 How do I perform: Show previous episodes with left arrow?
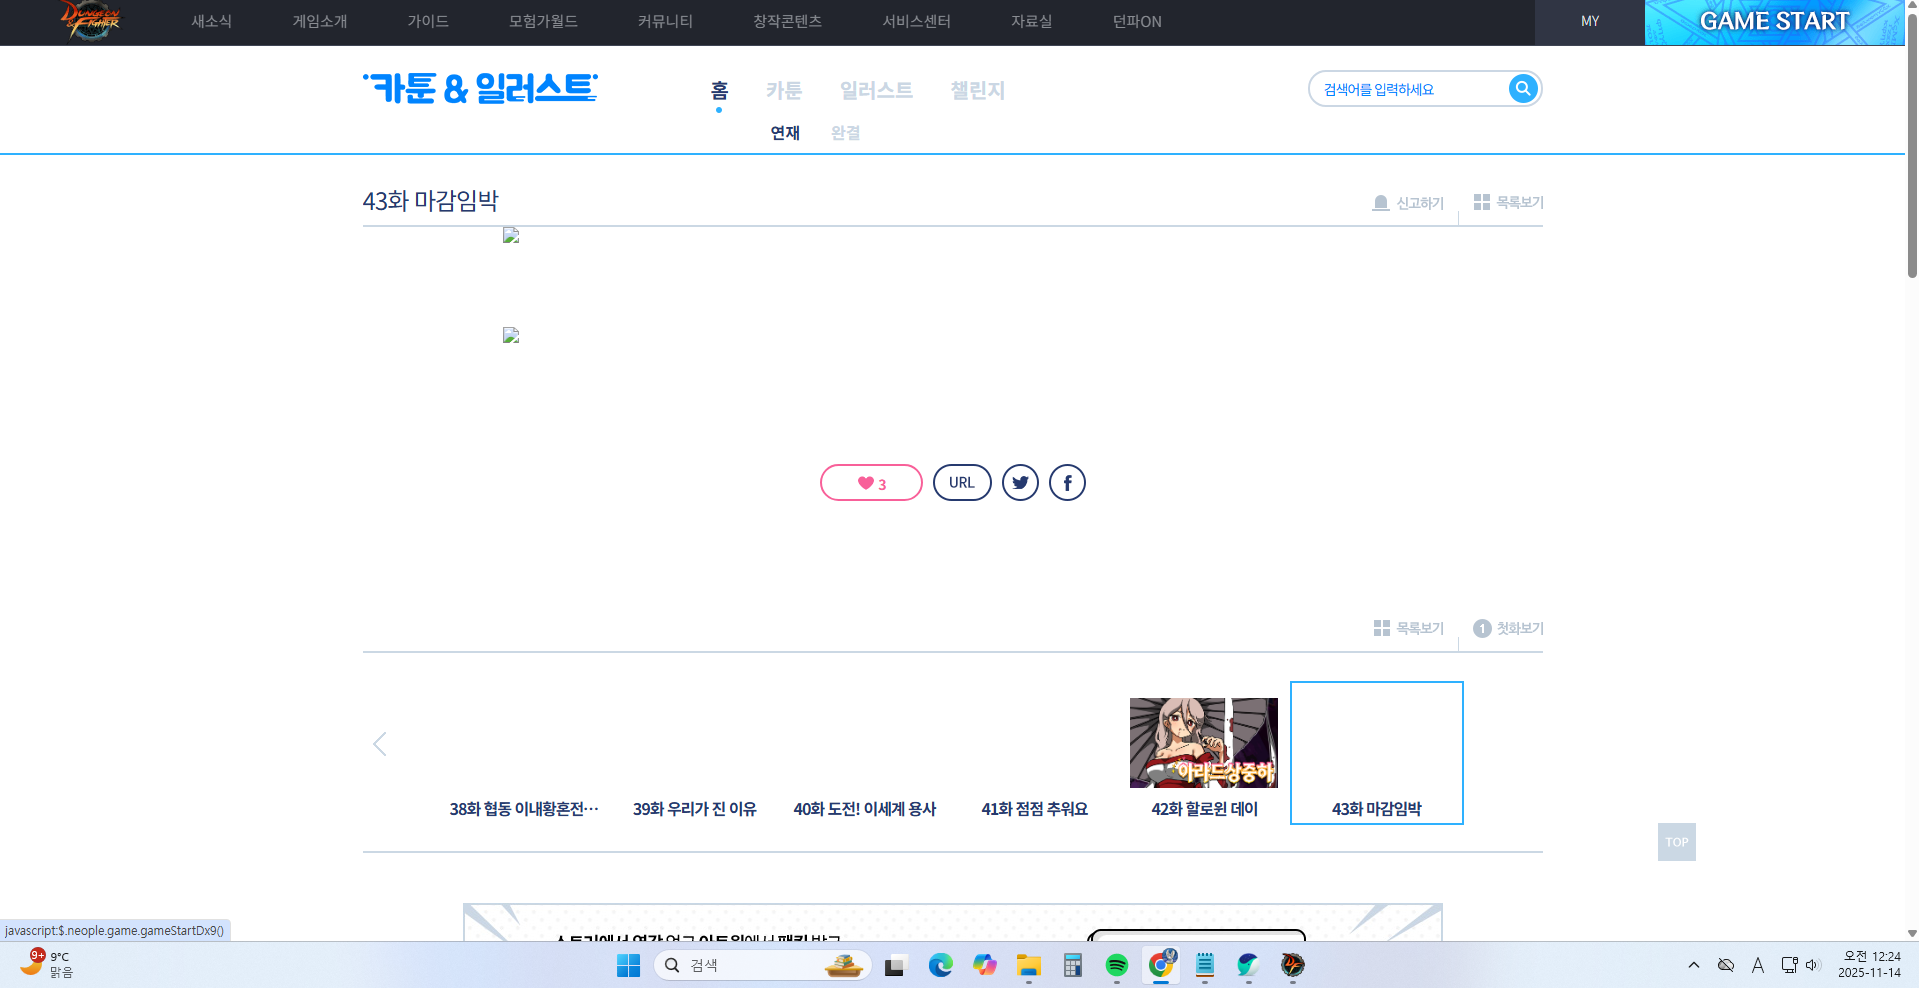point(380,744)
